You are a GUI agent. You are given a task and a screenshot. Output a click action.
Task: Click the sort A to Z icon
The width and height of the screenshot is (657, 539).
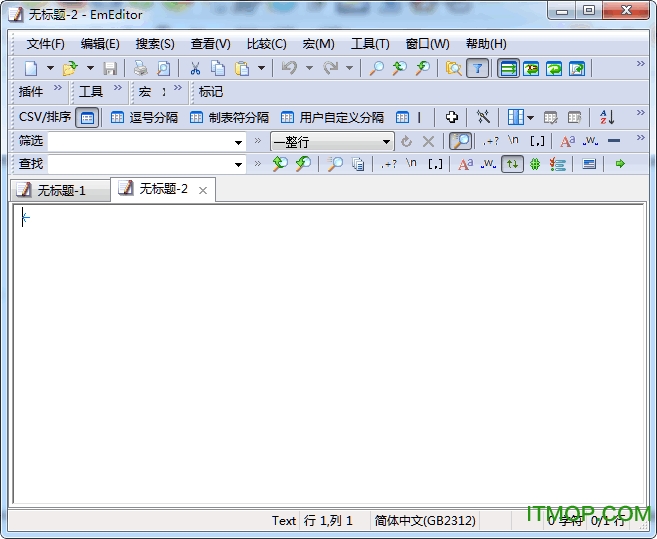607,117
